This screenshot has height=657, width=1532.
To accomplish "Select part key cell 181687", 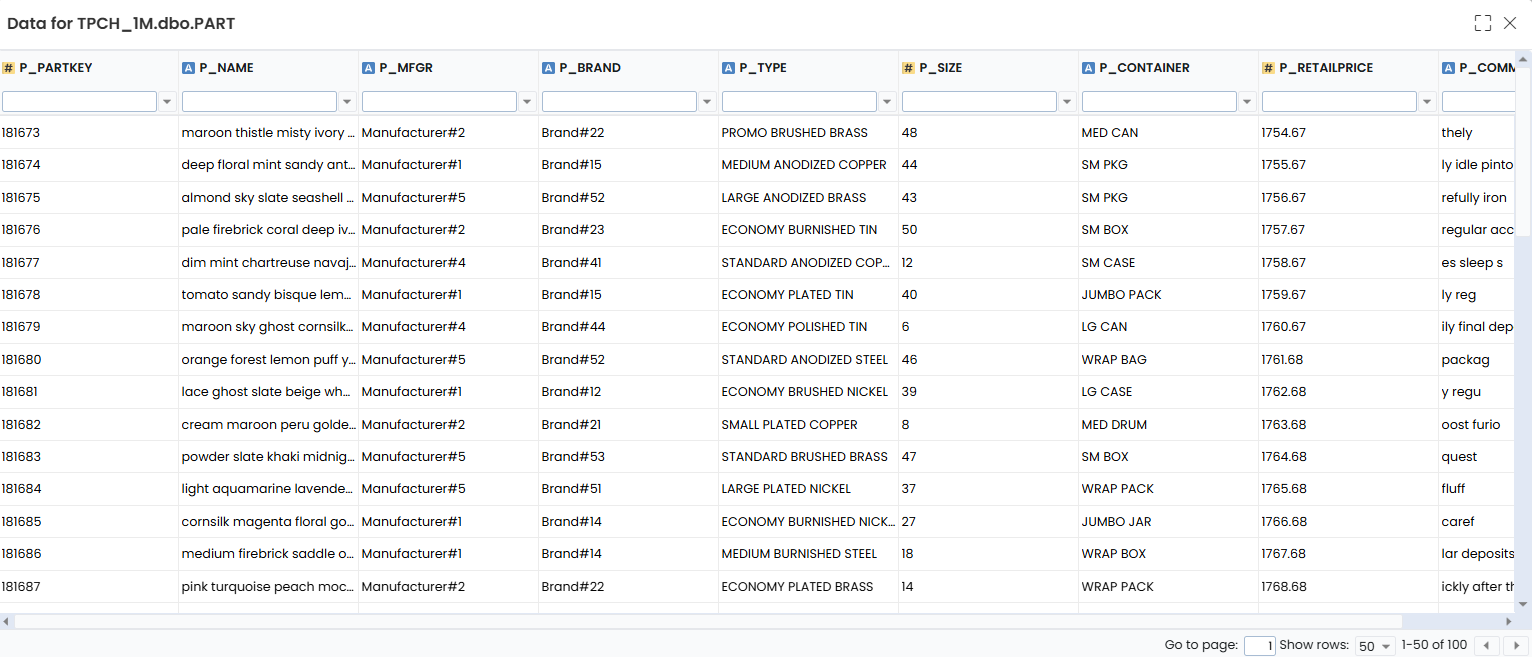I will pos(89,587).
